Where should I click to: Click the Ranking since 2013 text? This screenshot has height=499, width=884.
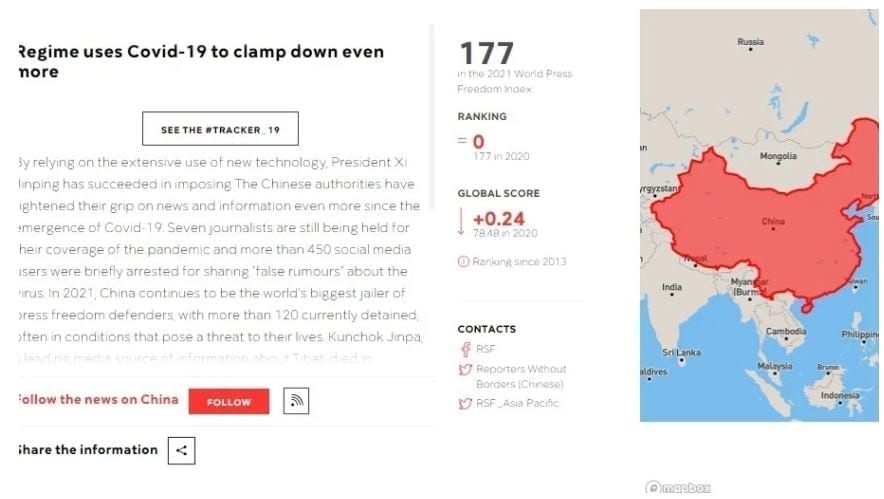[519, 262]
